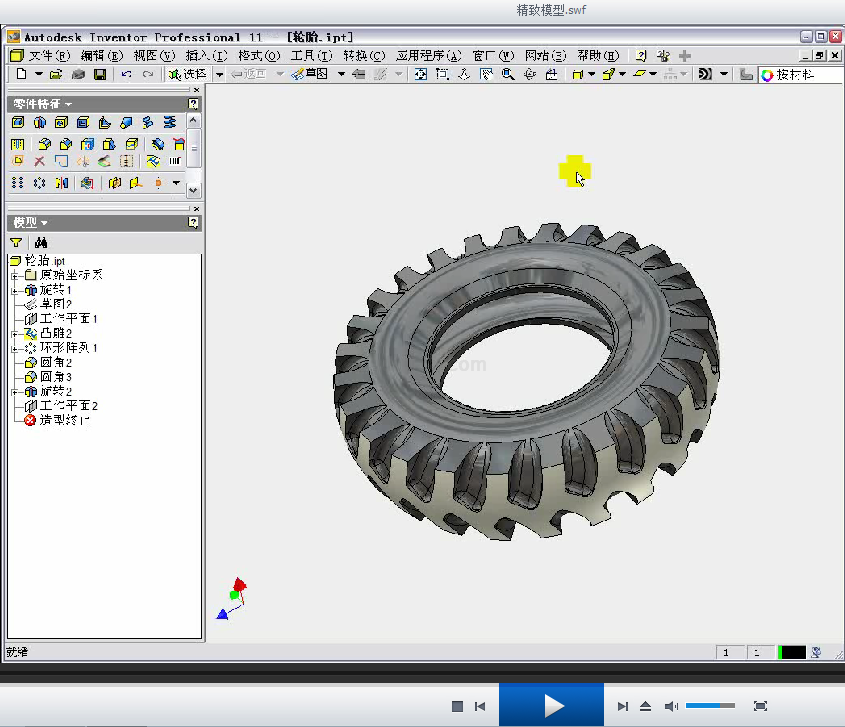Click the Revolve feature icon in panel
This screenshot has height=727, width=845.
point(40,122)
